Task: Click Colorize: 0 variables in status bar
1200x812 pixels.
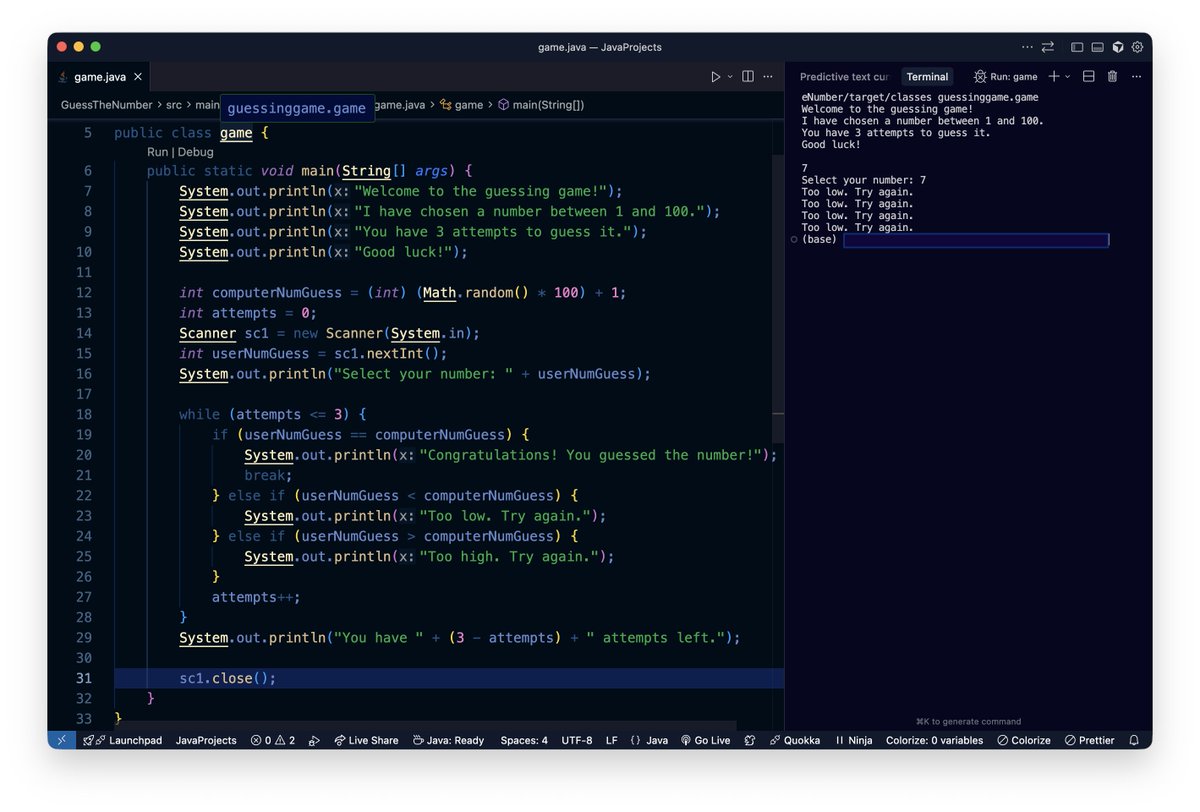Action: pos(935,740)
